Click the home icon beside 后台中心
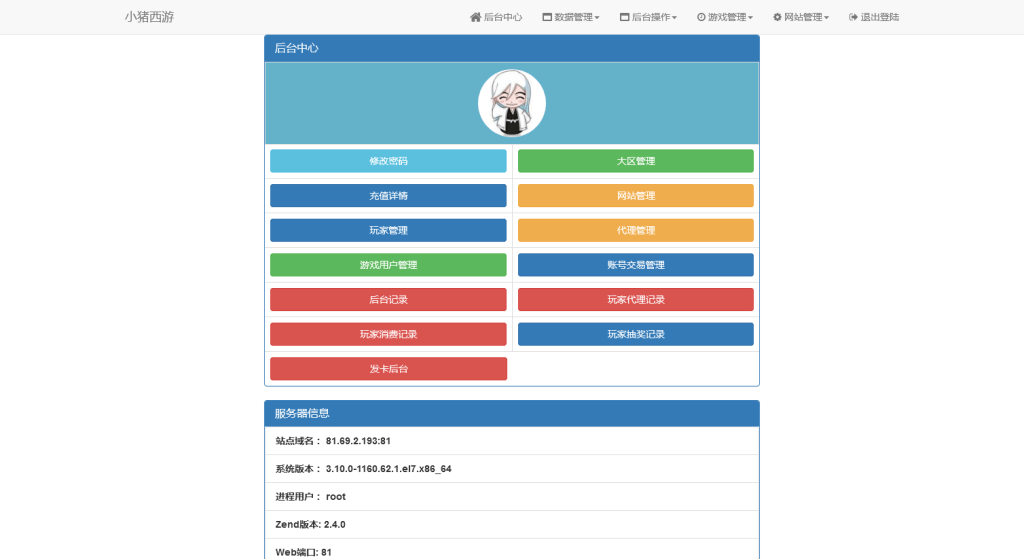The width and height of the screenshot is (1024, 559). pos(475,17)
